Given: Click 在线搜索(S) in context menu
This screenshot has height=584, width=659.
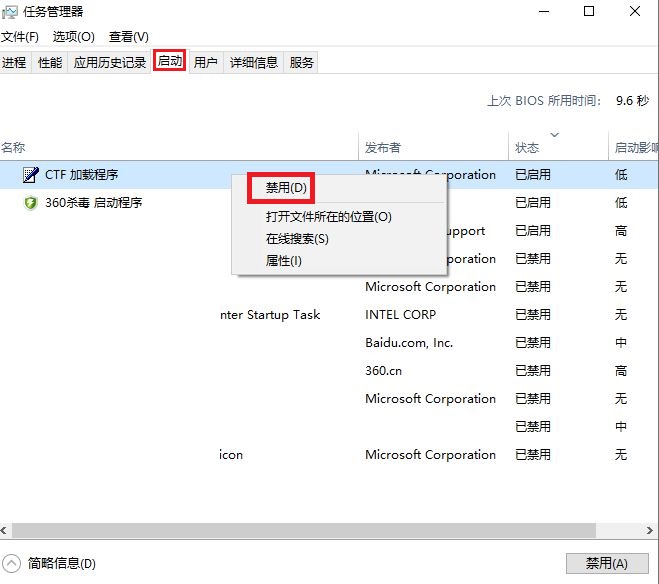Looking at the screenshot, I should 297,239.
